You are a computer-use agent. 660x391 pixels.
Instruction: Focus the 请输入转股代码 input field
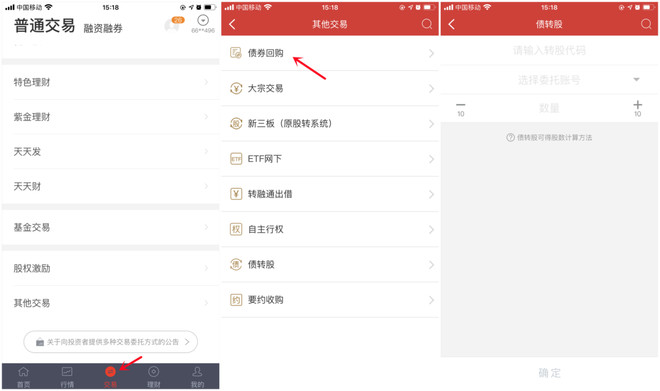tap(549, 51)
